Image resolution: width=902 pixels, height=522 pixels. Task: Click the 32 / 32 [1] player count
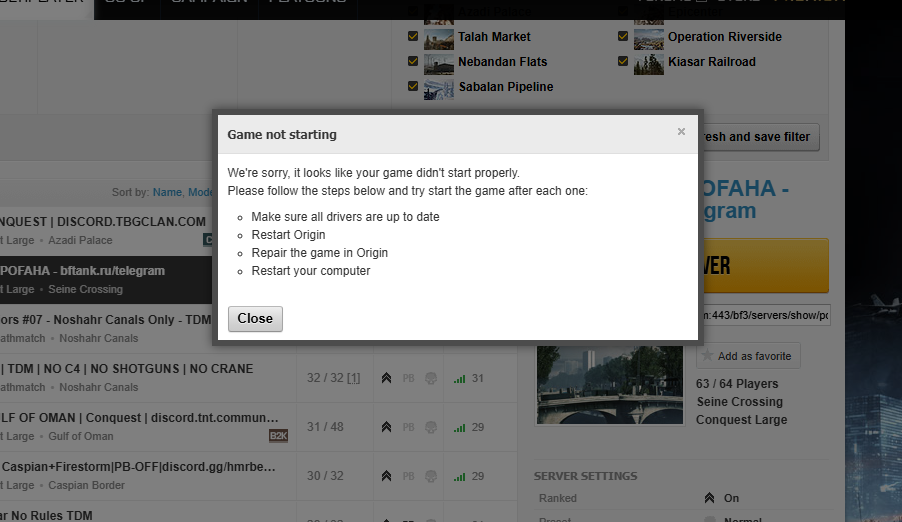pos(334,378)
